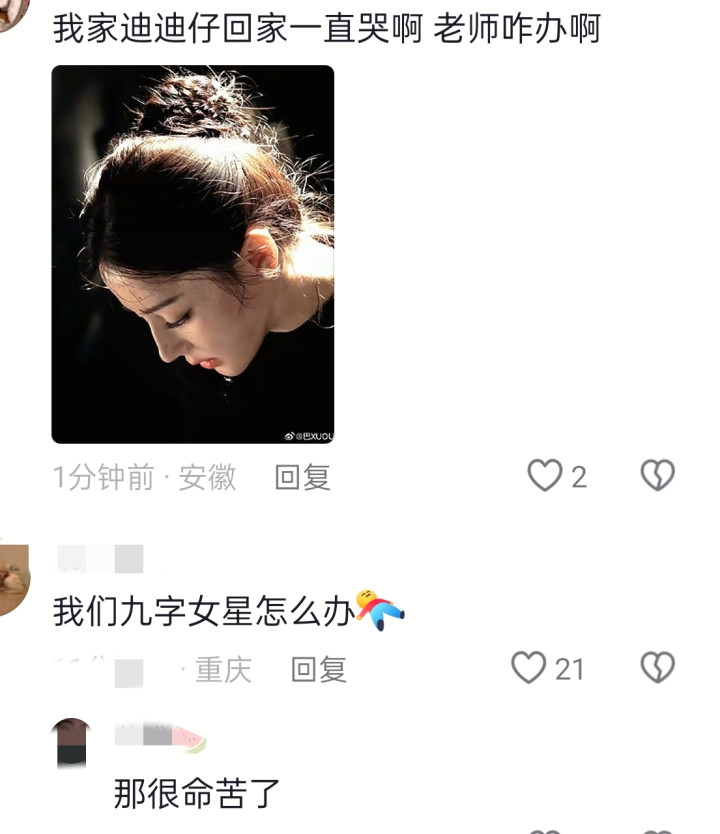This screenshot has width=720, height=834.
Task: Select comment text 我家迪迪仔回家一直哭啊
Action: 238,29
